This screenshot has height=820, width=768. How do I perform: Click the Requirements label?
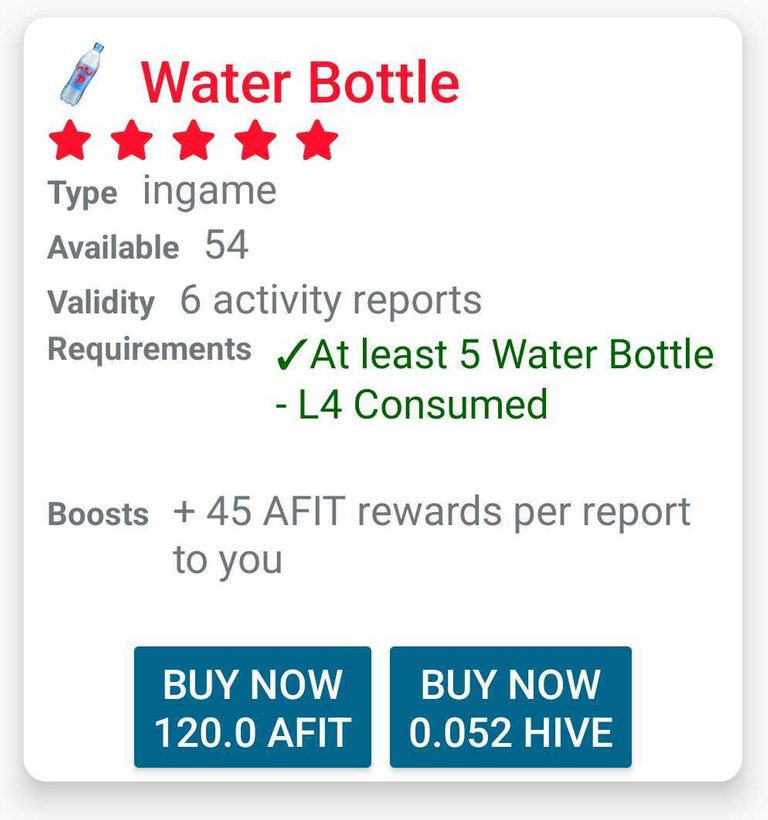point(150,349)
